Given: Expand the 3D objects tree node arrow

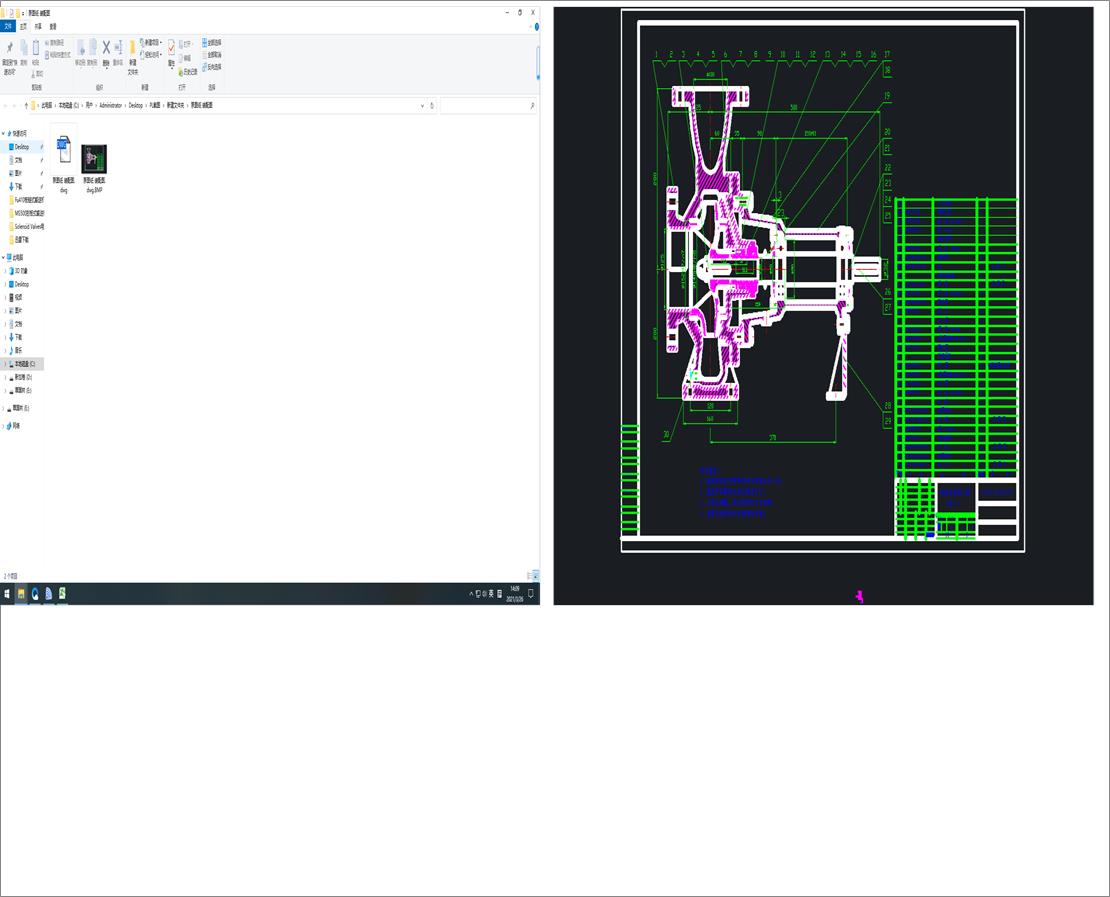Looking at the screenshot, I should click(x=6, y=270).
